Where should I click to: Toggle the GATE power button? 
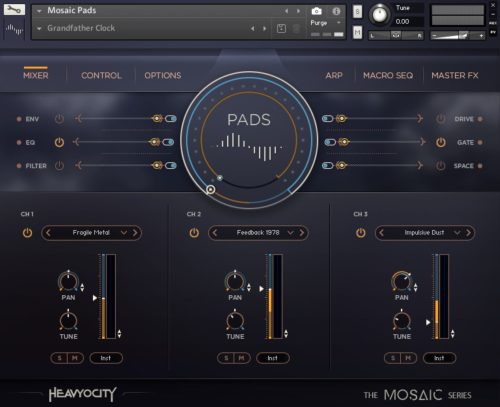[441, 142]
